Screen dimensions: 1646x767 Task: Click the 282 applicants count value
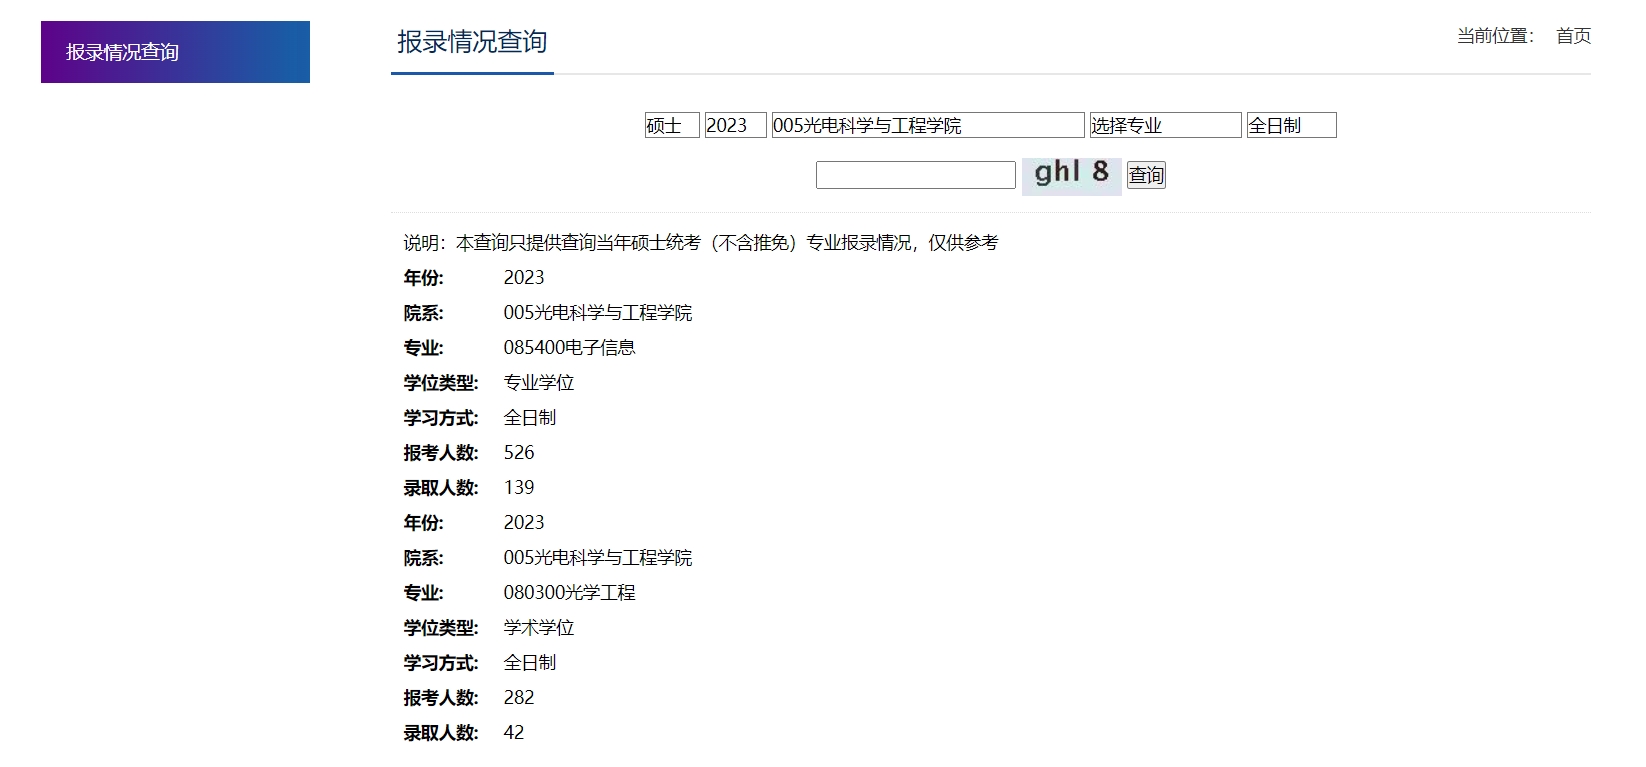click(519, 698)
